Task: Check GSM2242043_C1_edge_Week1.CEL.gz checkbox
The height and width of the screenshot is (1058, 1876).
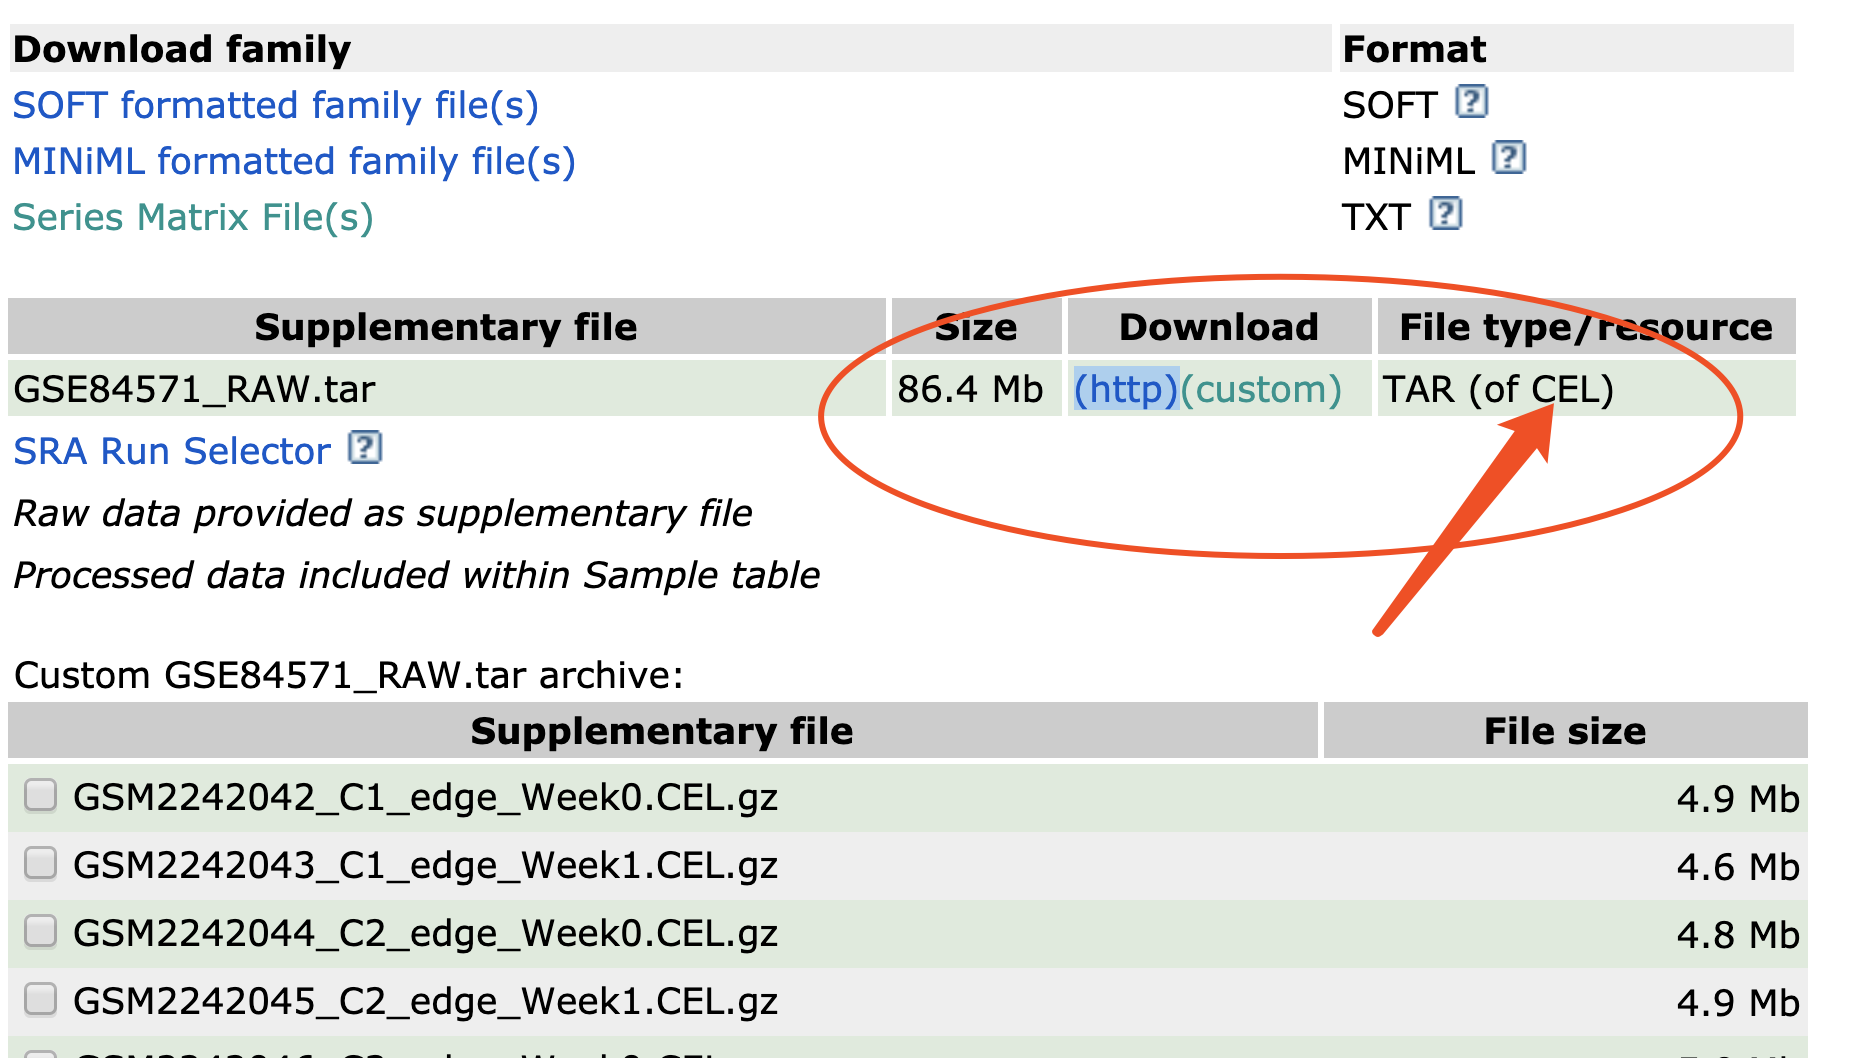Action: (40, 863)
